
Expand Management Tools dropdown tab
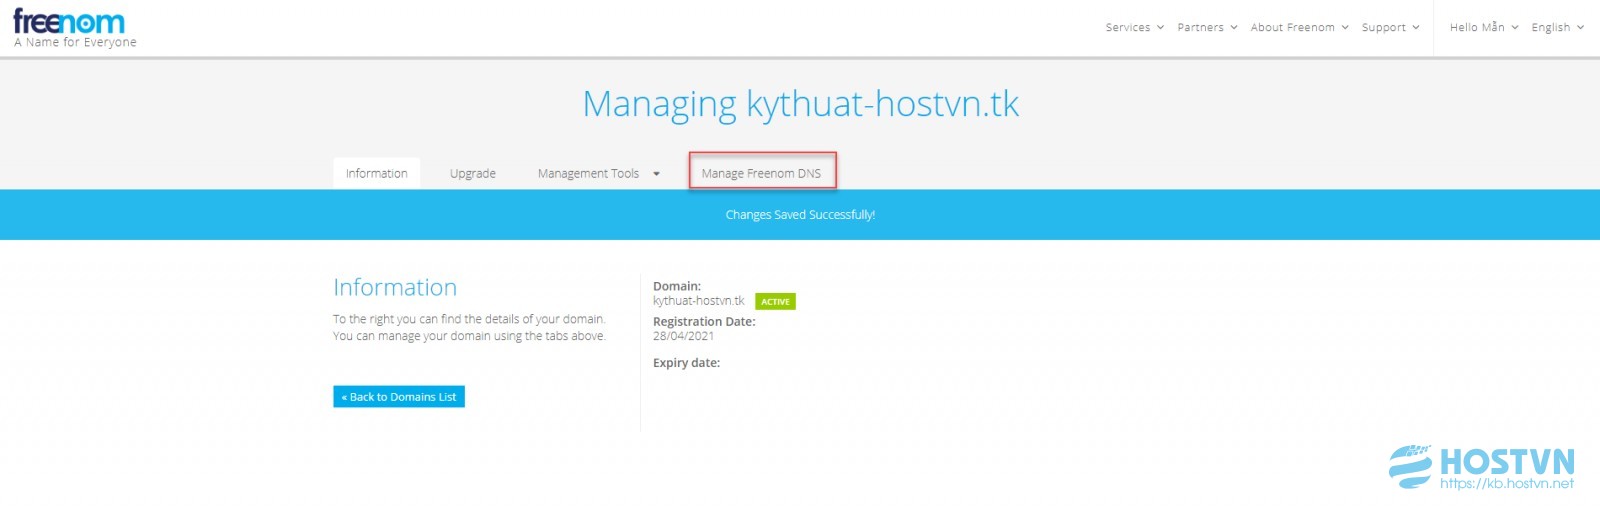[x=598, y=173]
